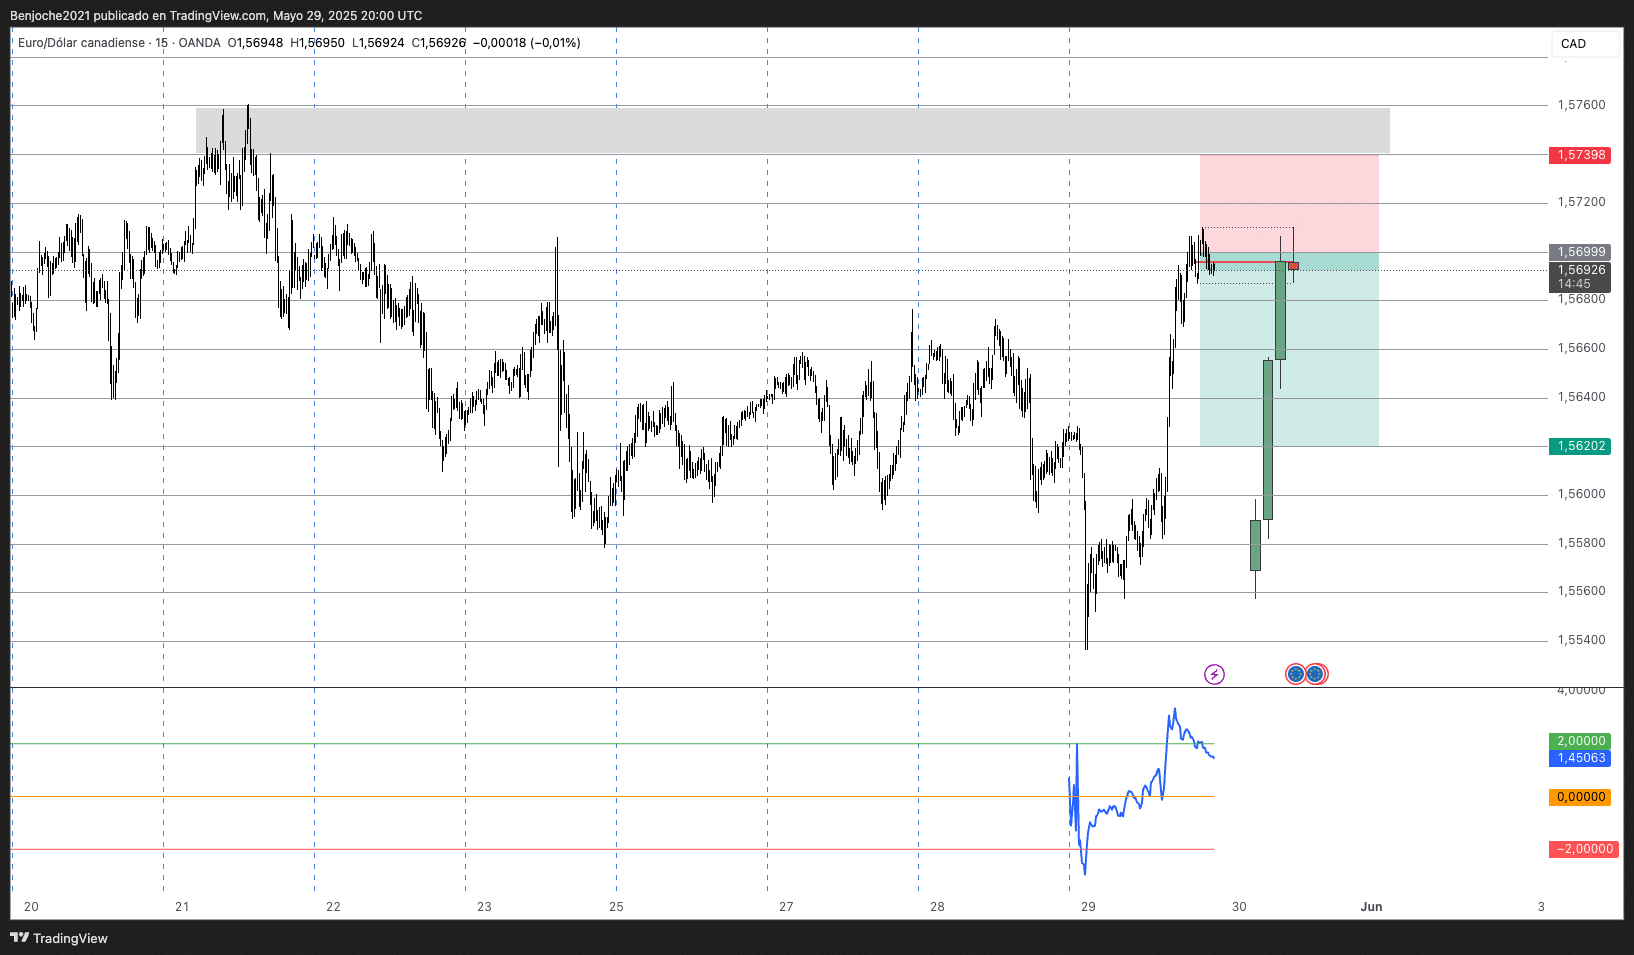Click the current price 1,56926 countdown label
This screenshot has height=955, width=1634.
click(1580, 277)
